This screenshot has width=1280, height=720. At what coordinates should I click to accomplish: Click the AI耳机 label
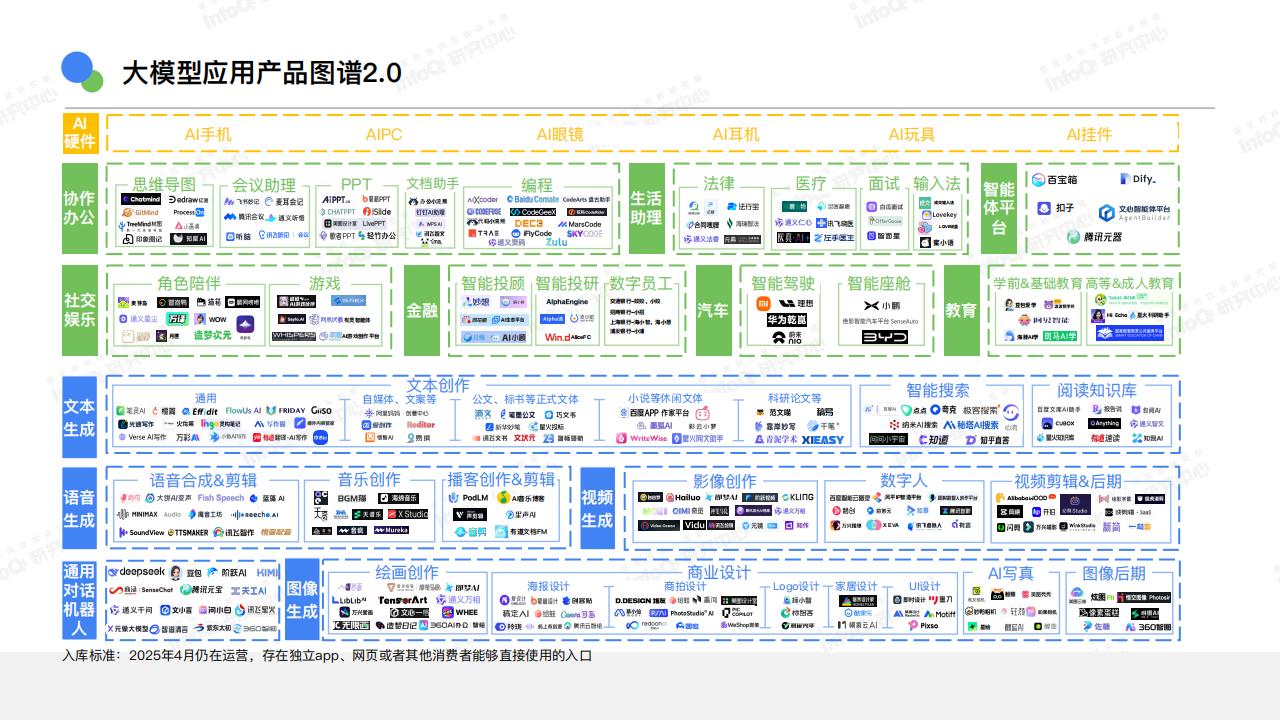[x=735, y=134]
